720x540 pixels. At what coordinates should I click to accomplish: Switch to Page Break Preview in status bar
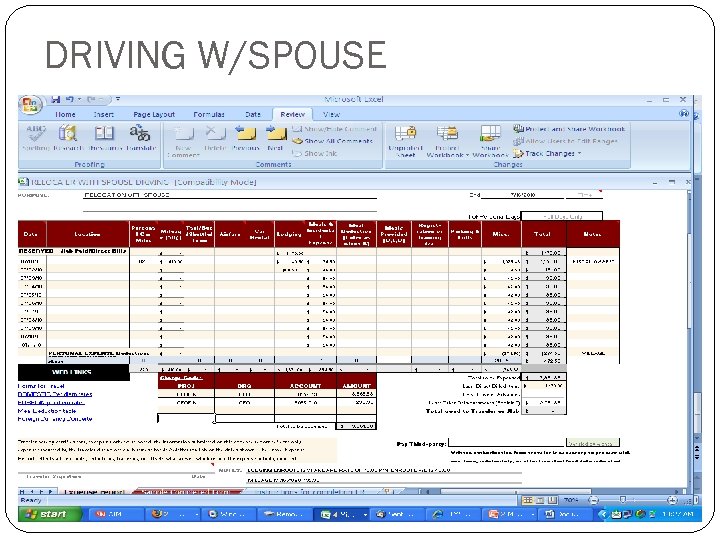coord(552,500)
